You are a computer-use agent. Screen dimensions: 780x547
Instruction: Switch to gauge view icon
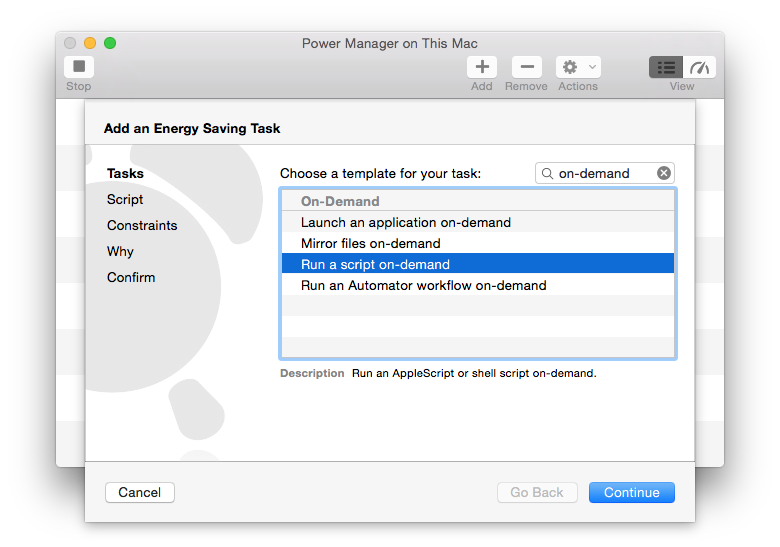pyautogui.click(x=699, y=67)
